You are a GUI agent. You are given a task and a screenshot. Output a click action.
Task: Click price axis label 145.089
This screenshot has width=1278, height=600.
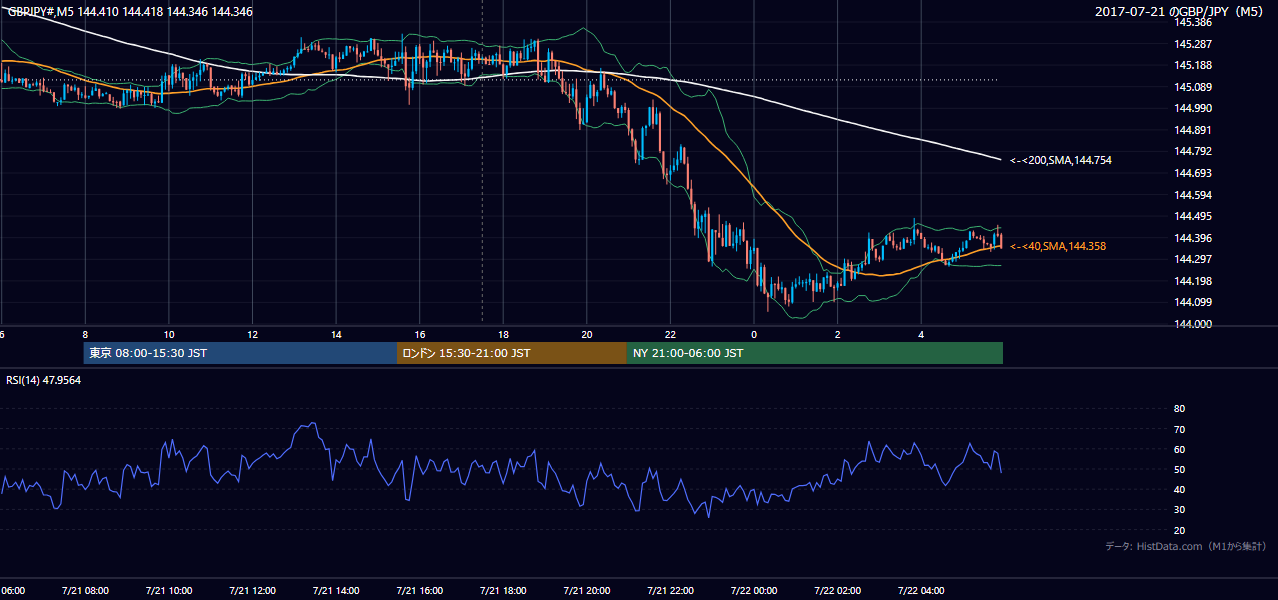pyautogui.click(x=1194, y=87)
